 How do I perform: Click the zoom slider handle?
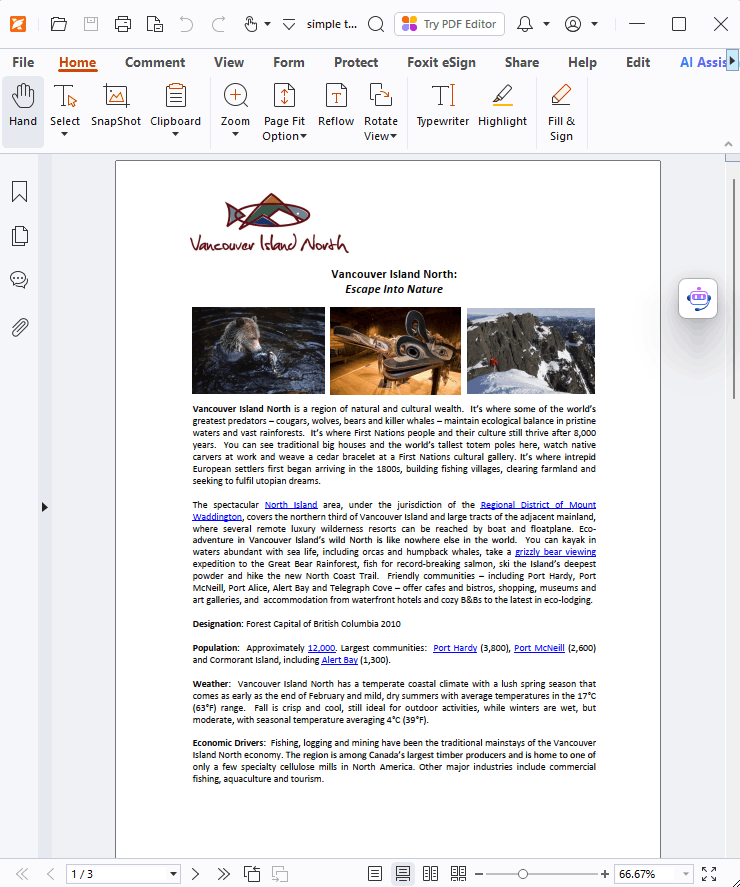(523, 874)
